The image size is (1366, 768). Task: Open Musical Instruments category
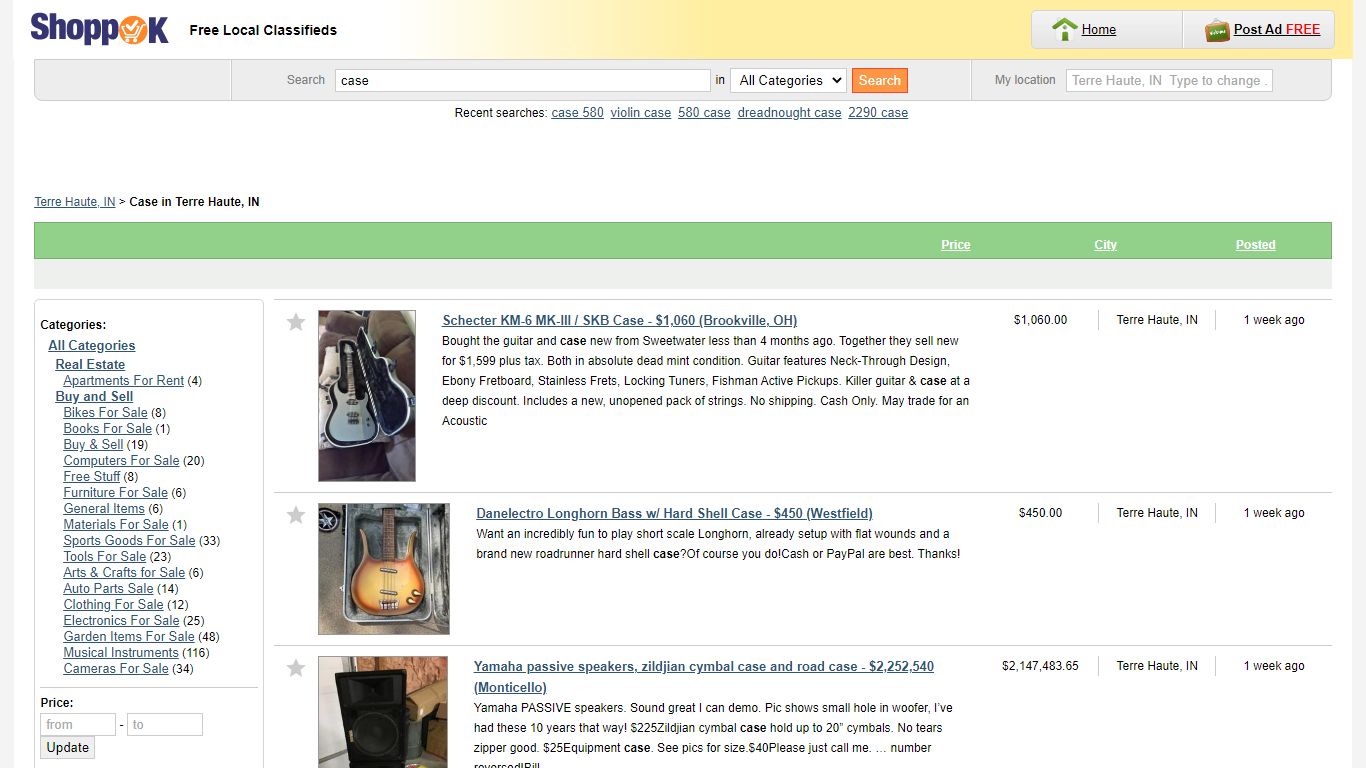pyautogui.click(x=121, y=653)
